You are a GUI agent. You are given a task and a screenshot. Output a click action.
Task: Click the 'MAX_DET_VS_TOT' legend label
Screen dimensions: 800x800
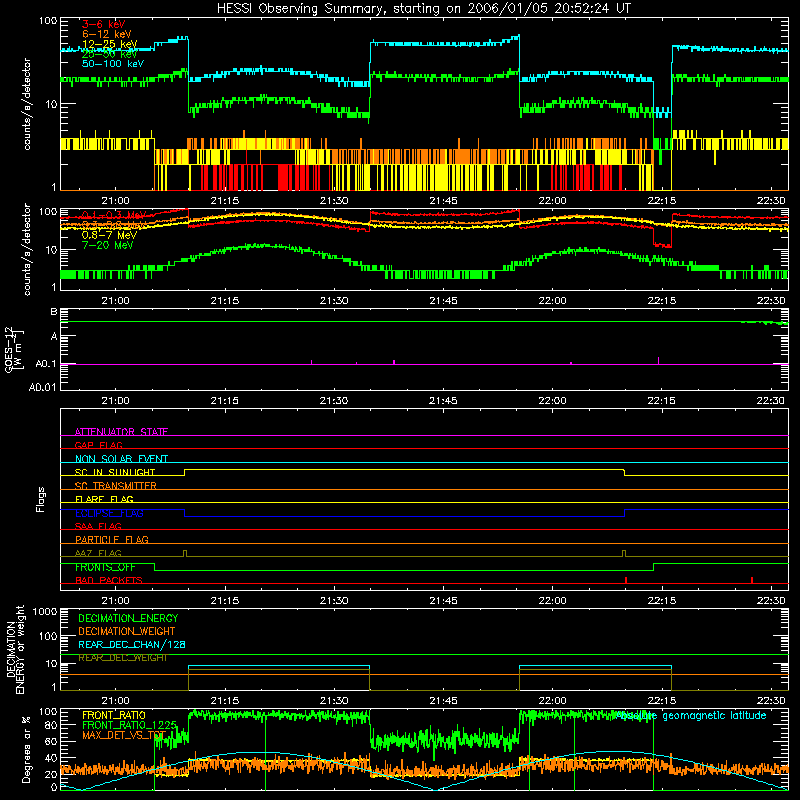tap(124, 735)
